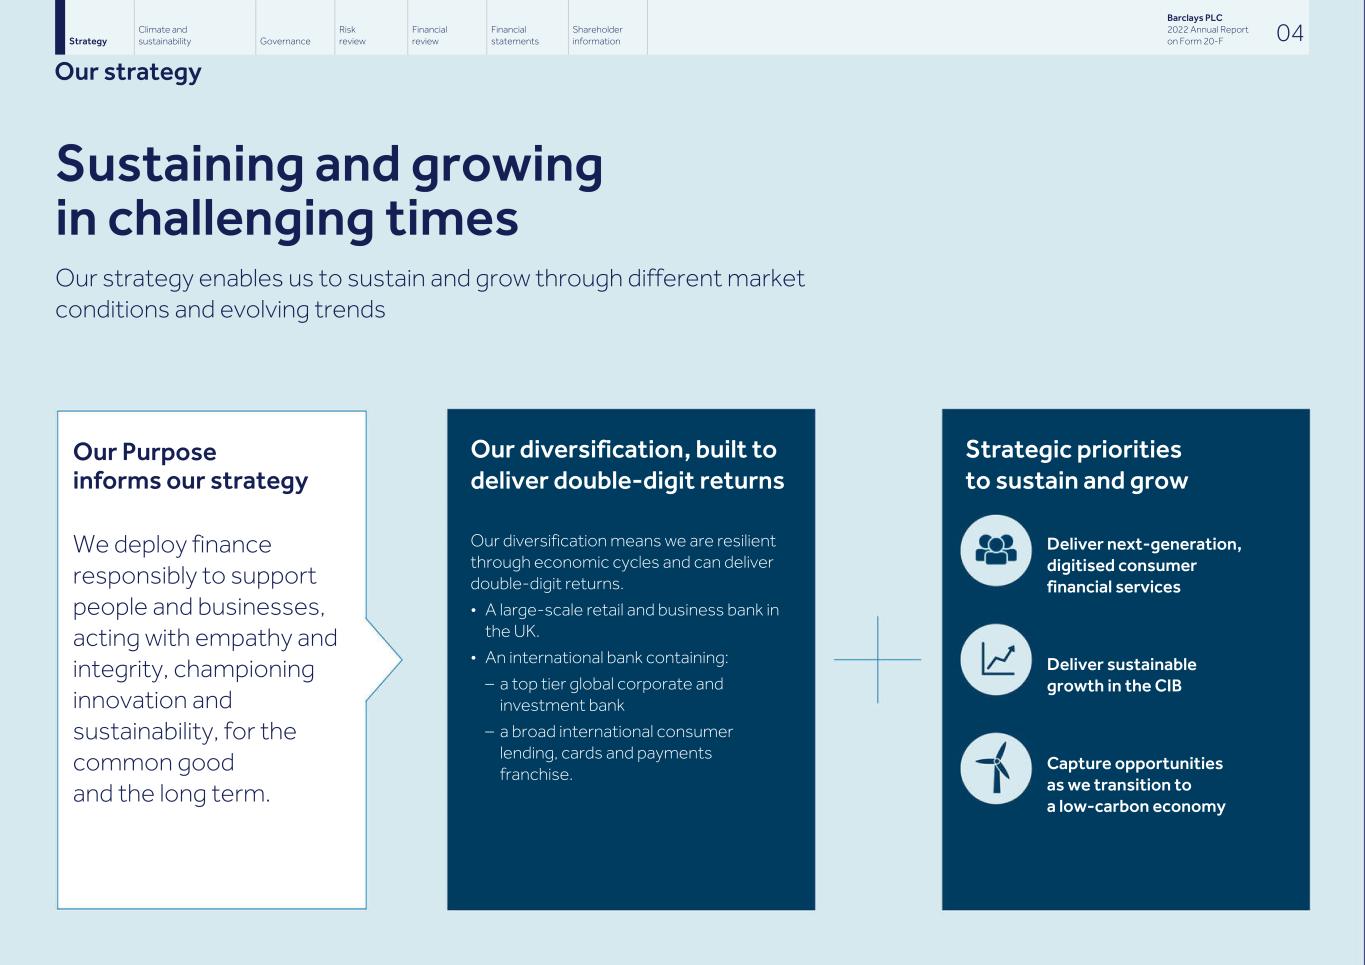Click 'Deliver sustainable growth in the CIB' text
The width and height of the screenshot is (1365, 965).
point(1121,675)
